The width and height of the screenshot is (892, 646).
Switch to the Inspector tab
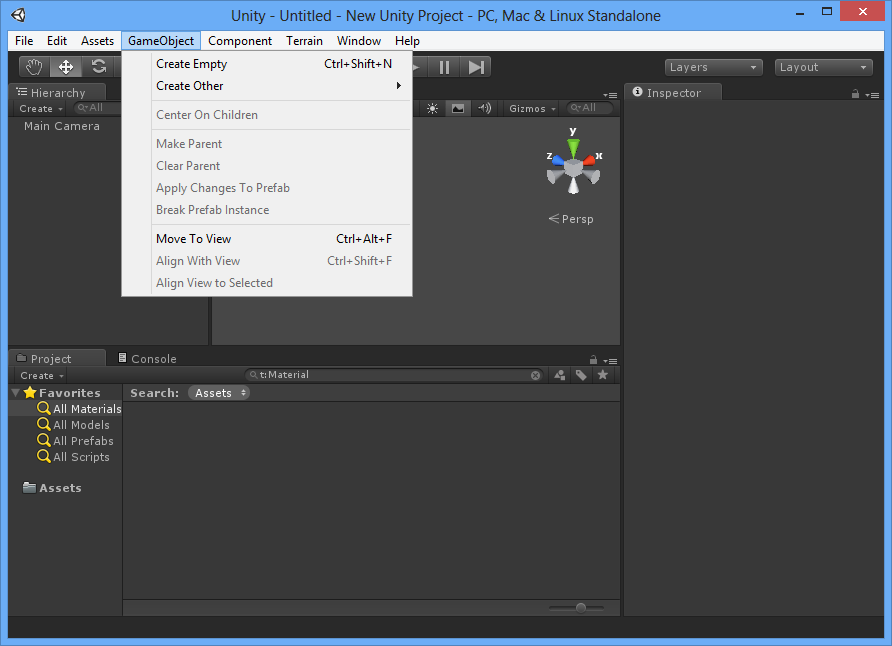click(x=674, y=93)
